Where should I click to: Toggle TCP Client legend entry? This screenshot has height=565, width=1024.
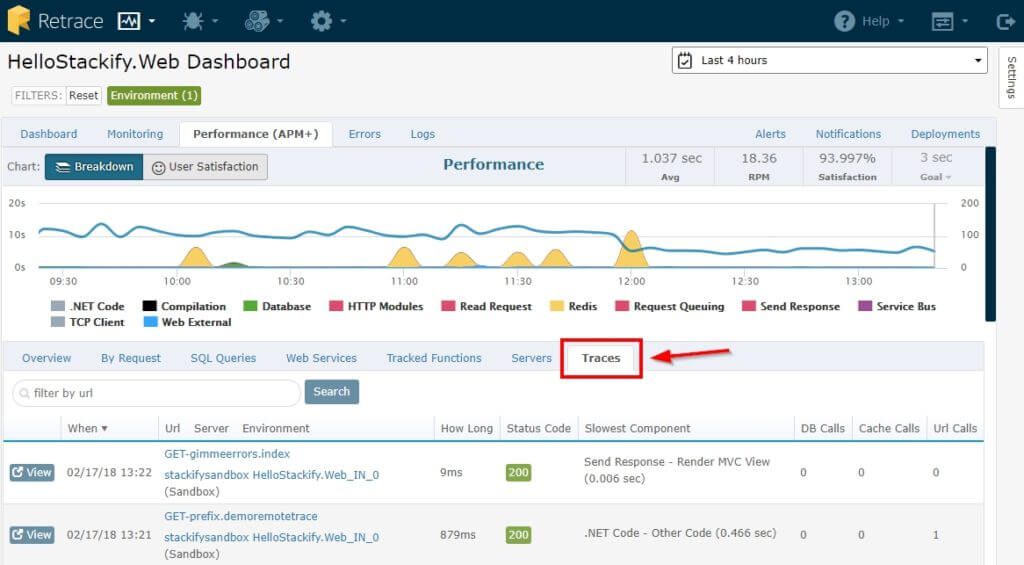click(x=88, y=322)
